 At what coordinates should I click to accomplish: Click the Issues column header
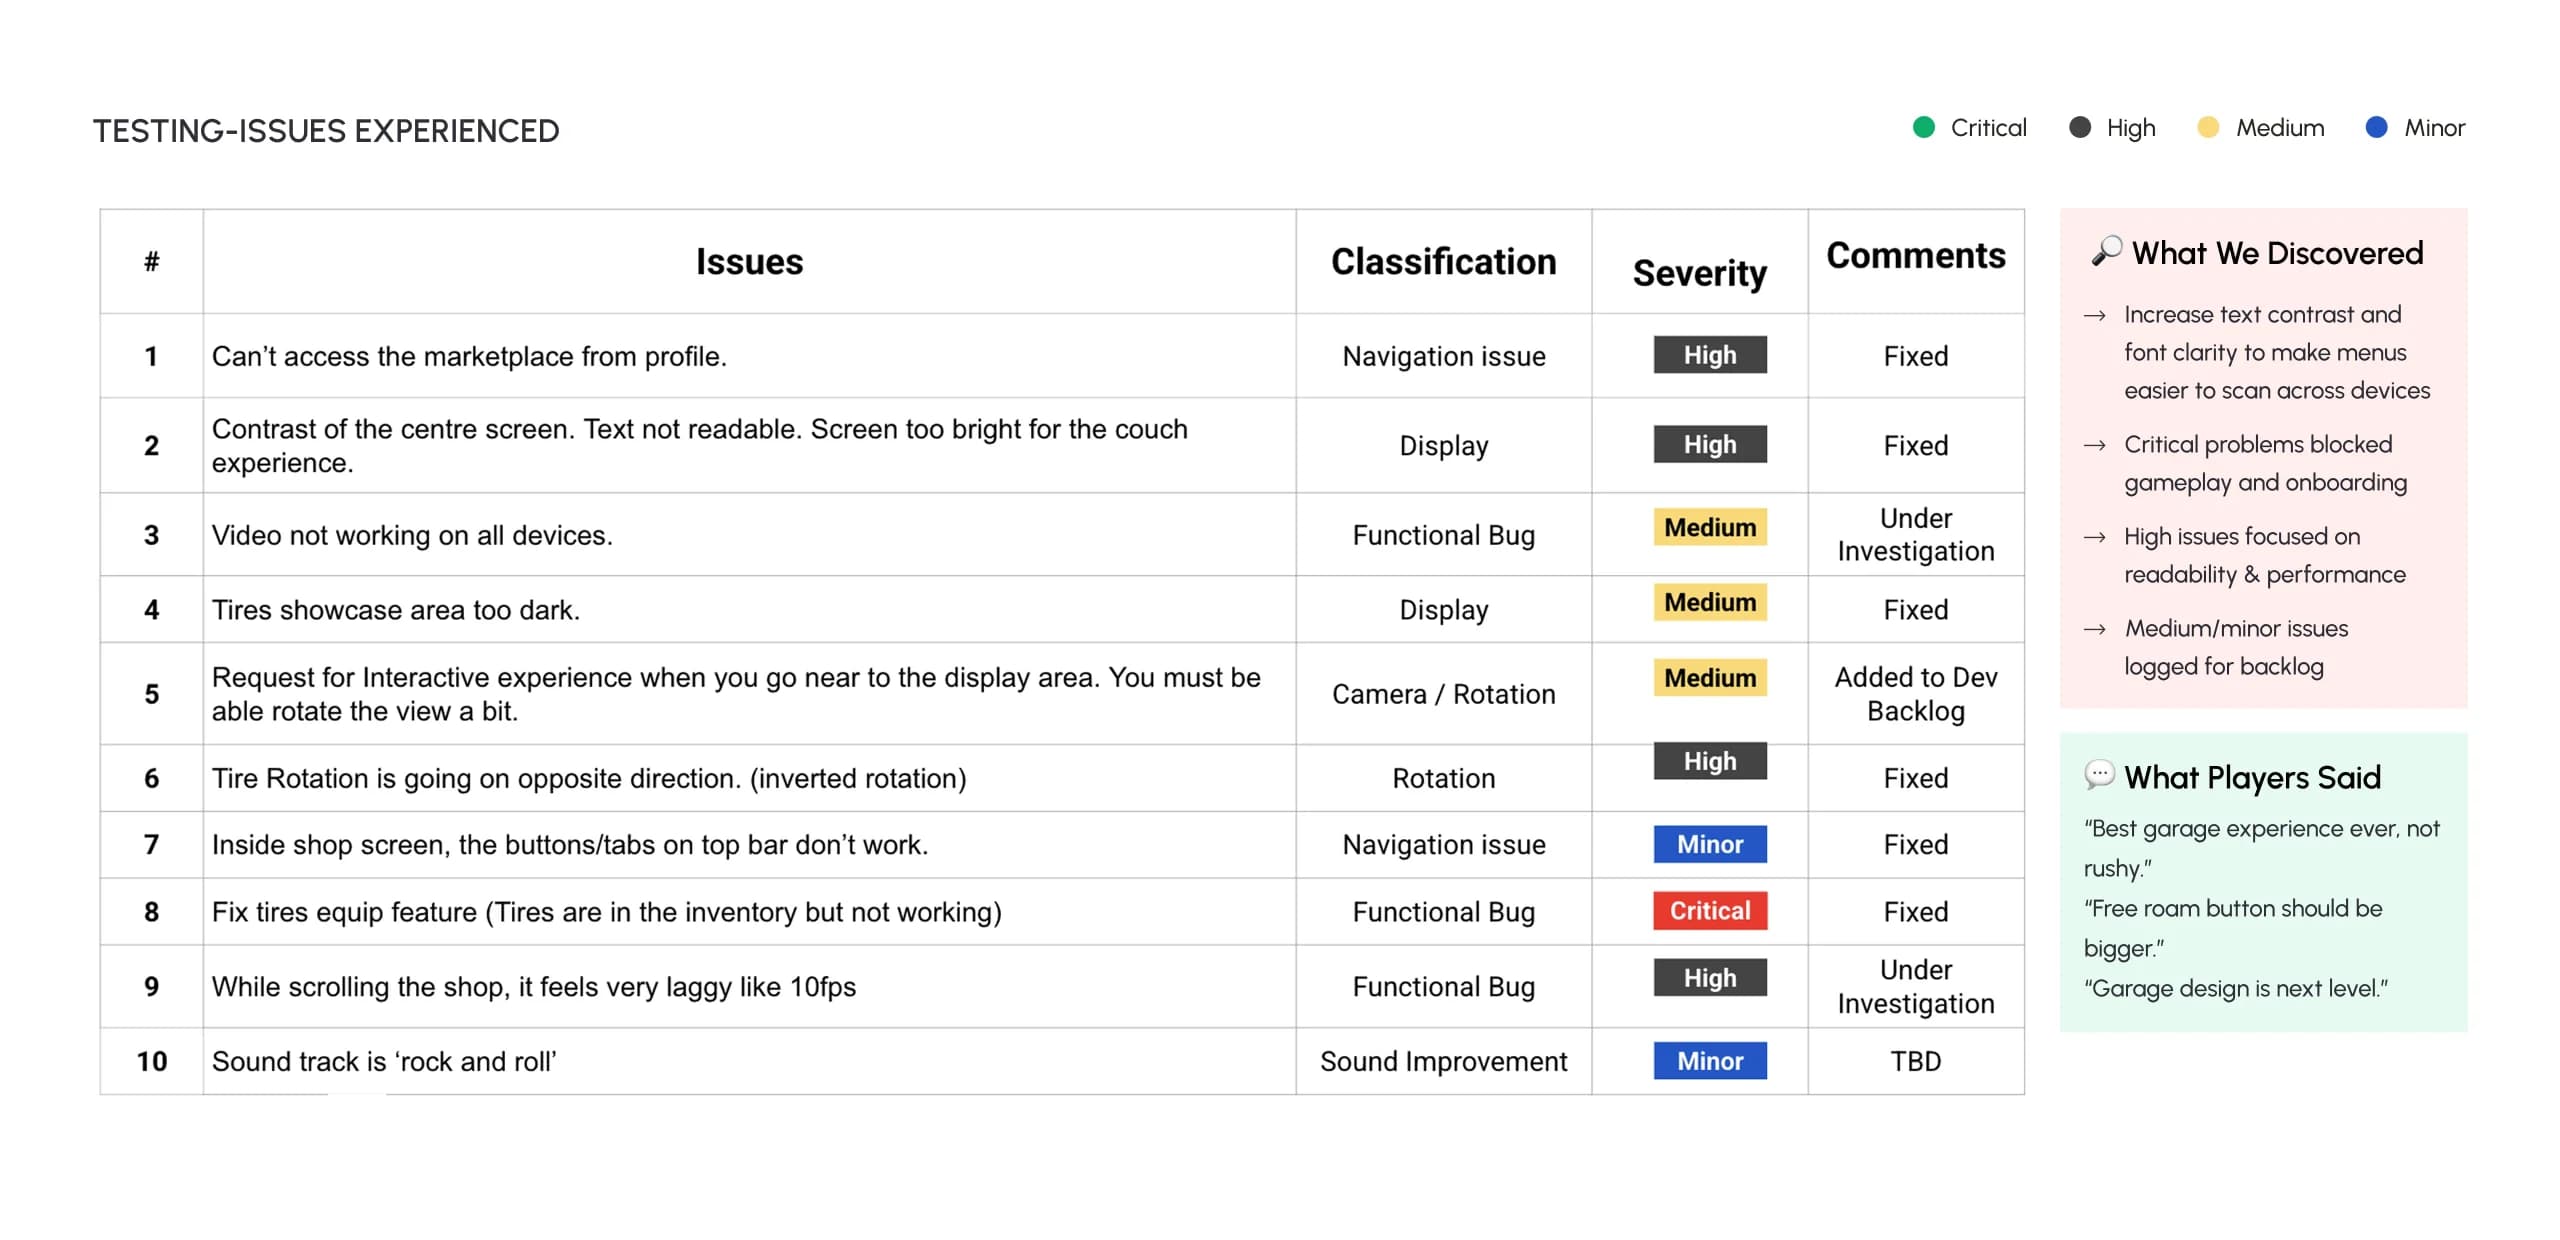pos(749,262)
